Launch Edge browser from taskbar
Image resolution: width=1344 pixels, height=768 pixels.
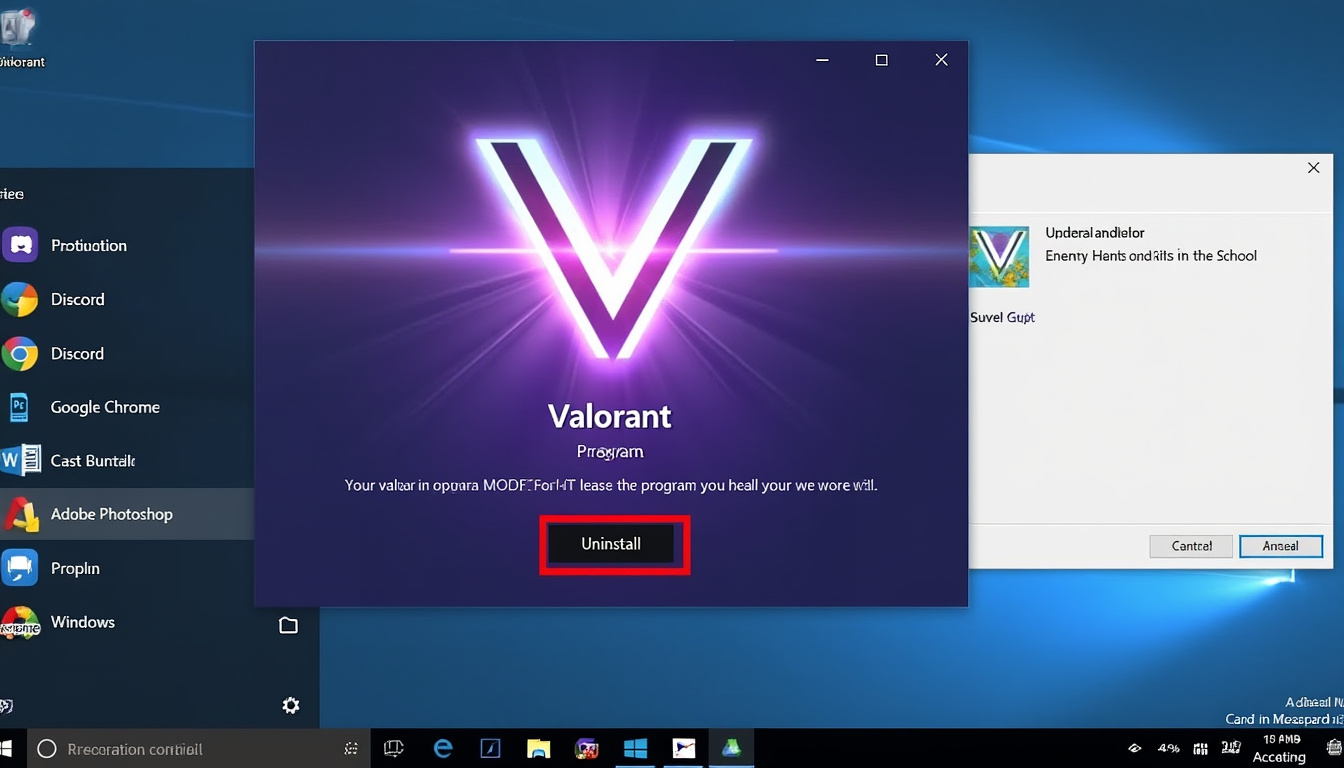(443, 748)
